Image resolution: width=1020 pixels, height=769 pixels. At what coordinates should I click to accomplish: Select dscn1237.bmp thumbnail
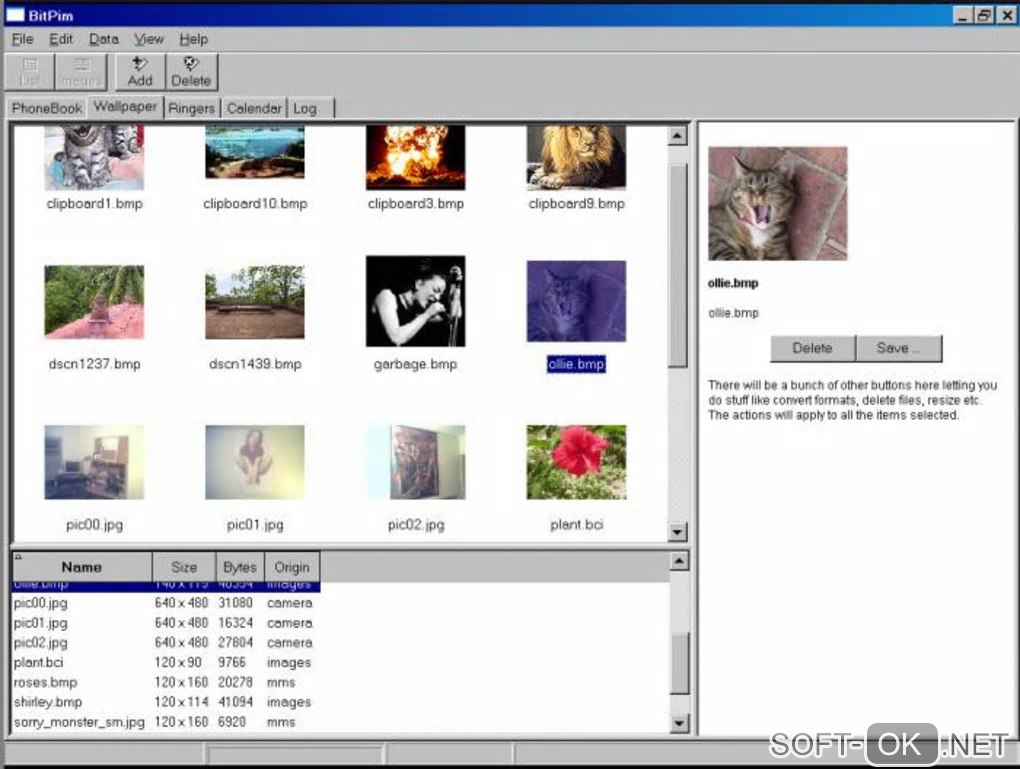94,302
